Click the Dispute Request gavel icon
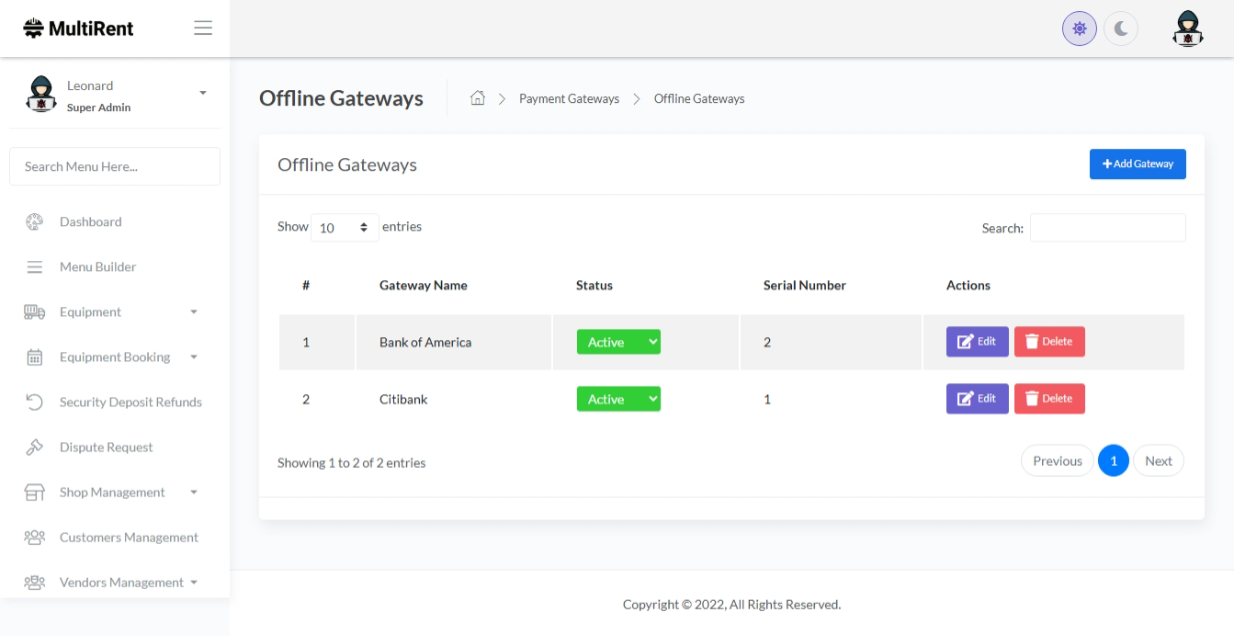The height and width of the screenshot is (636, 1234). [35, 447]
